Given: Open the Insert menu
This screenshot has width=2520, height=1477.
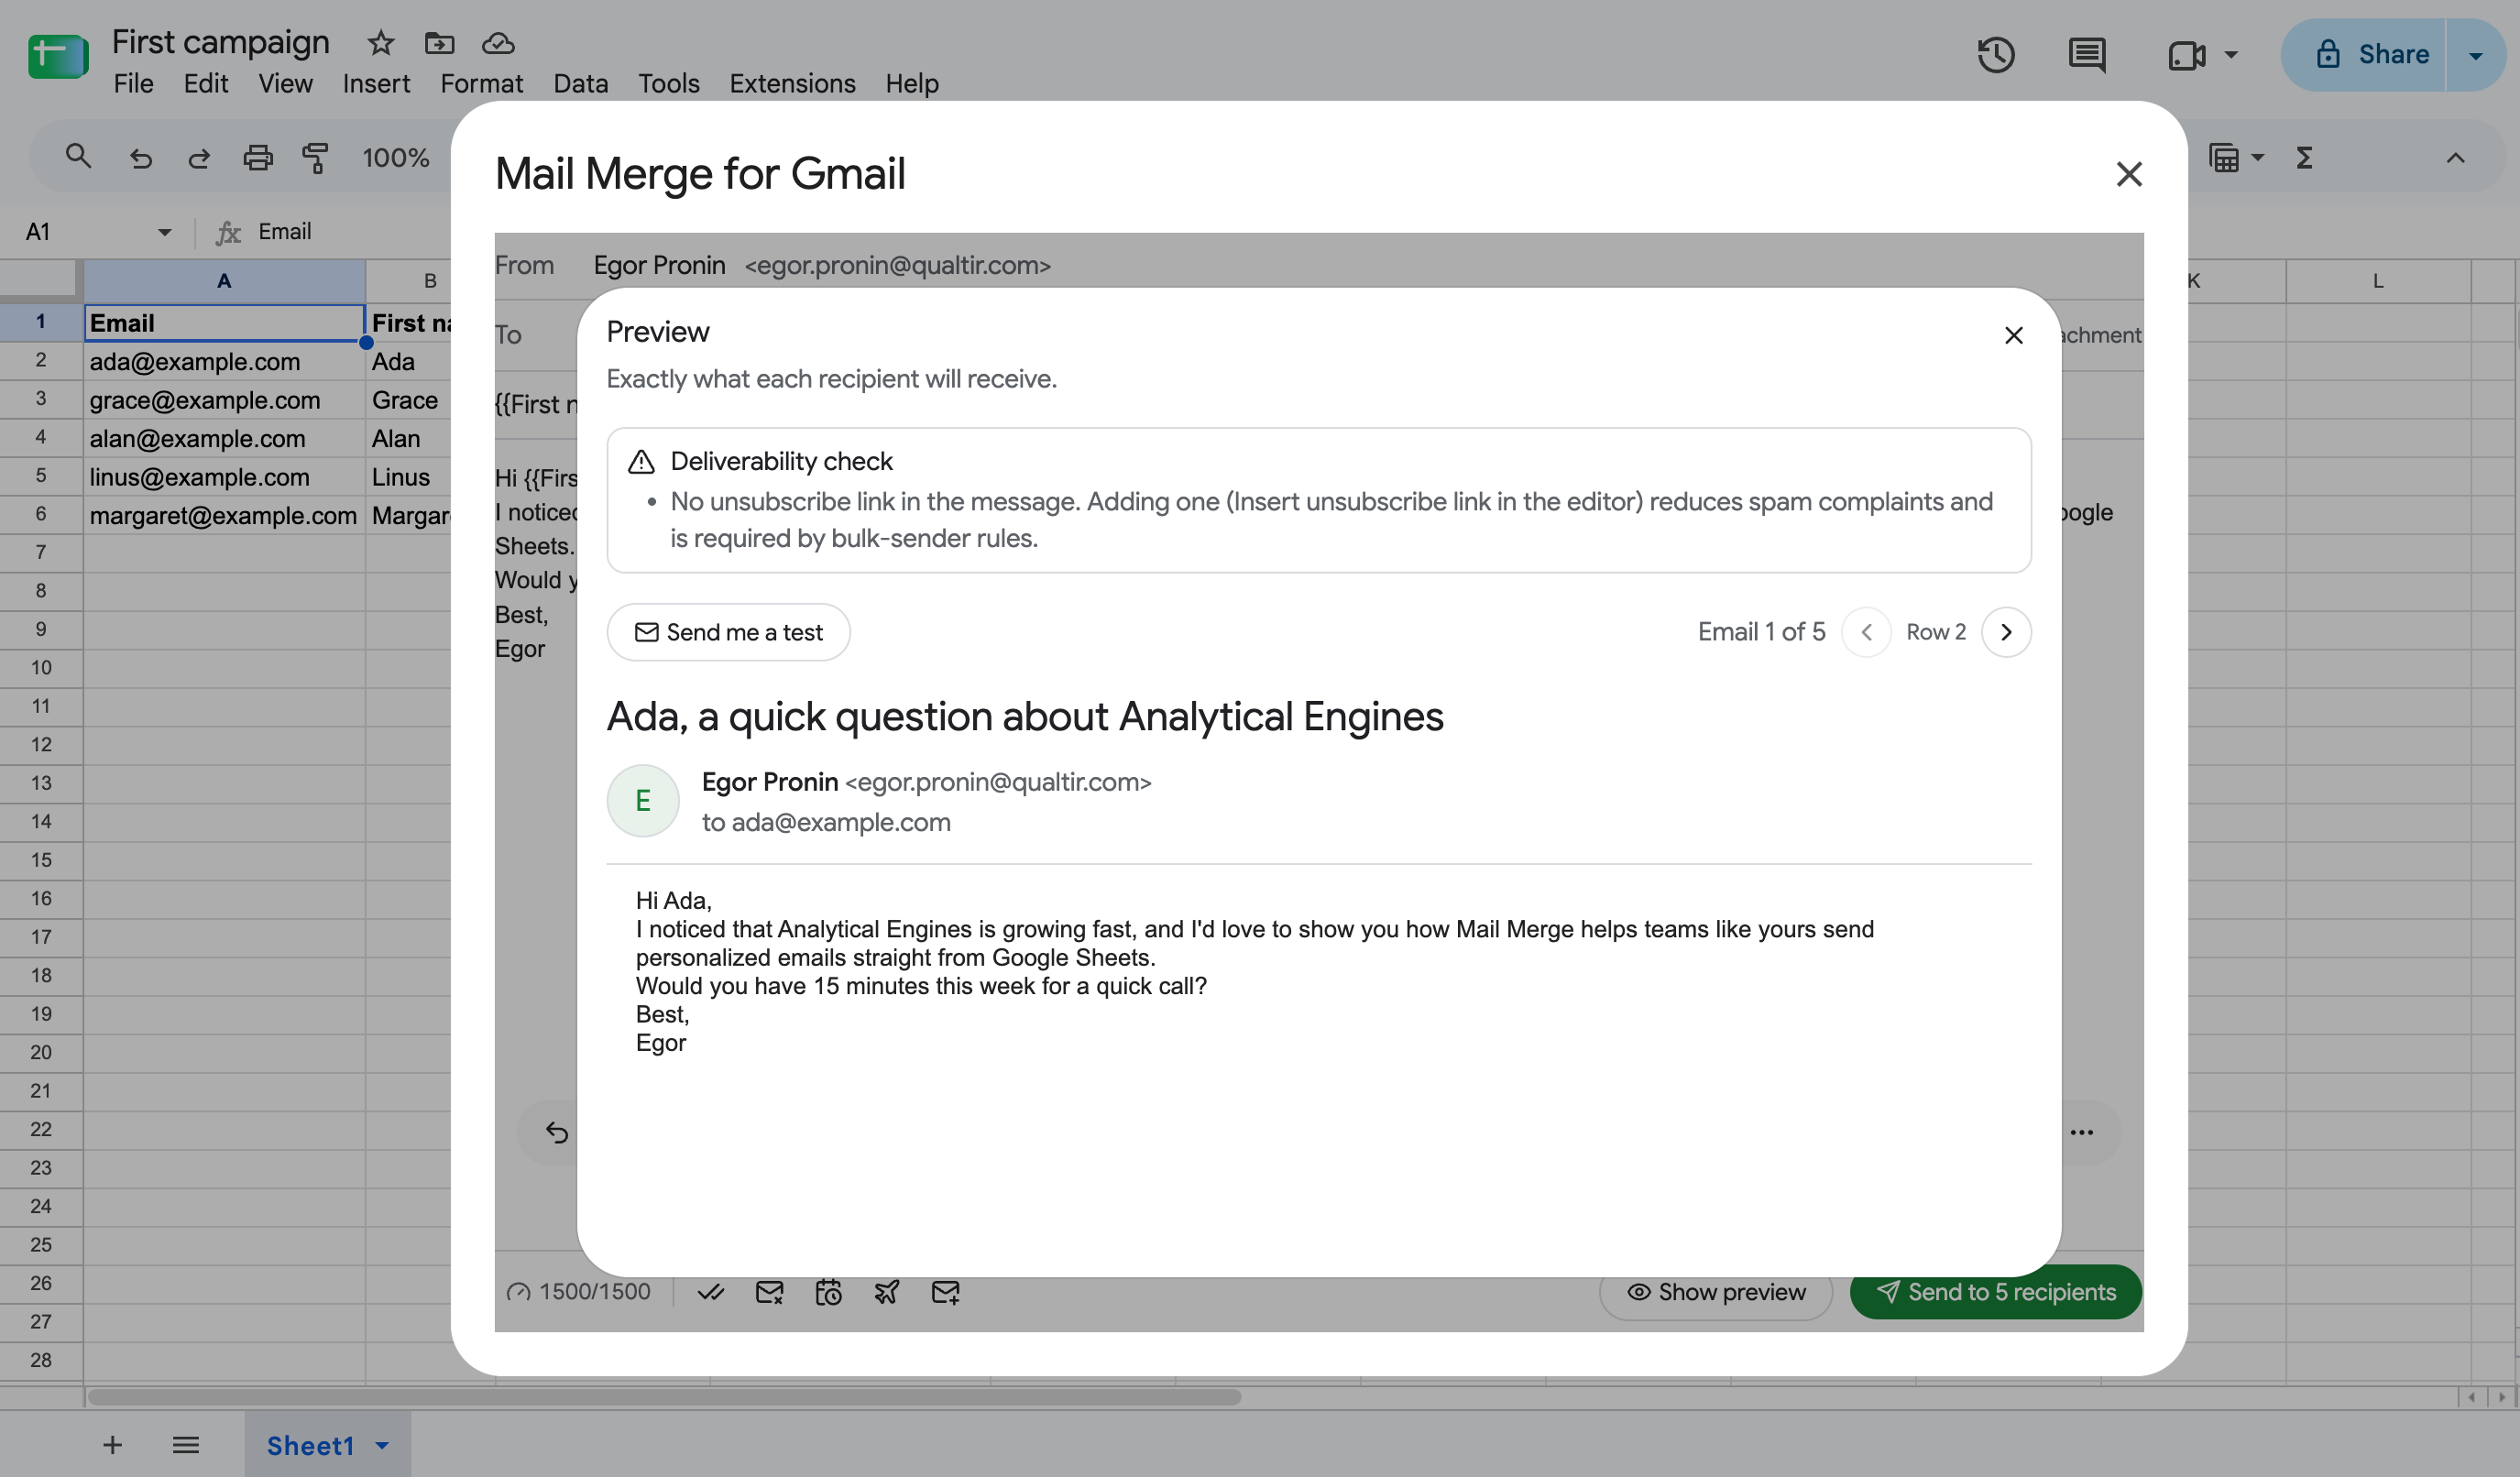Looking at the screenshot, I should point(376,83).
